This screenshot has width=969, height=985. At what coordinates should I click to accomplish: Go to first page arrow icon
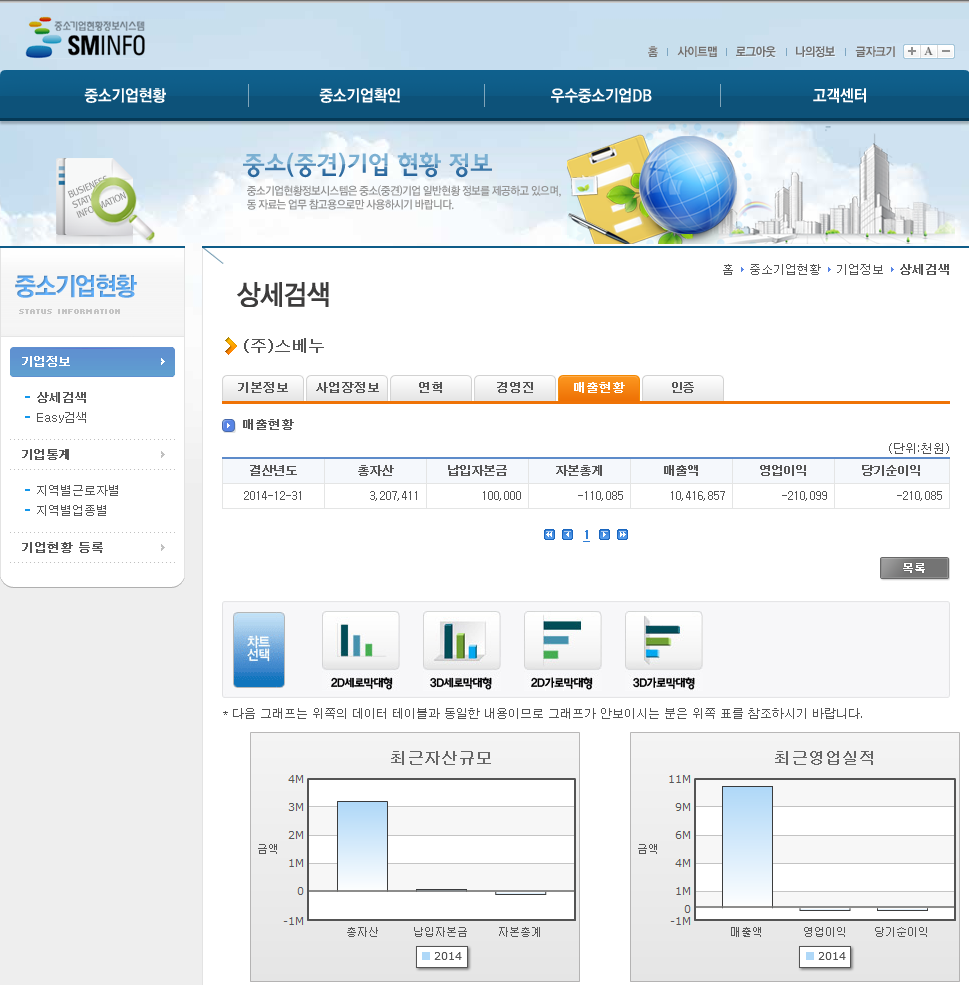[549, 535]
